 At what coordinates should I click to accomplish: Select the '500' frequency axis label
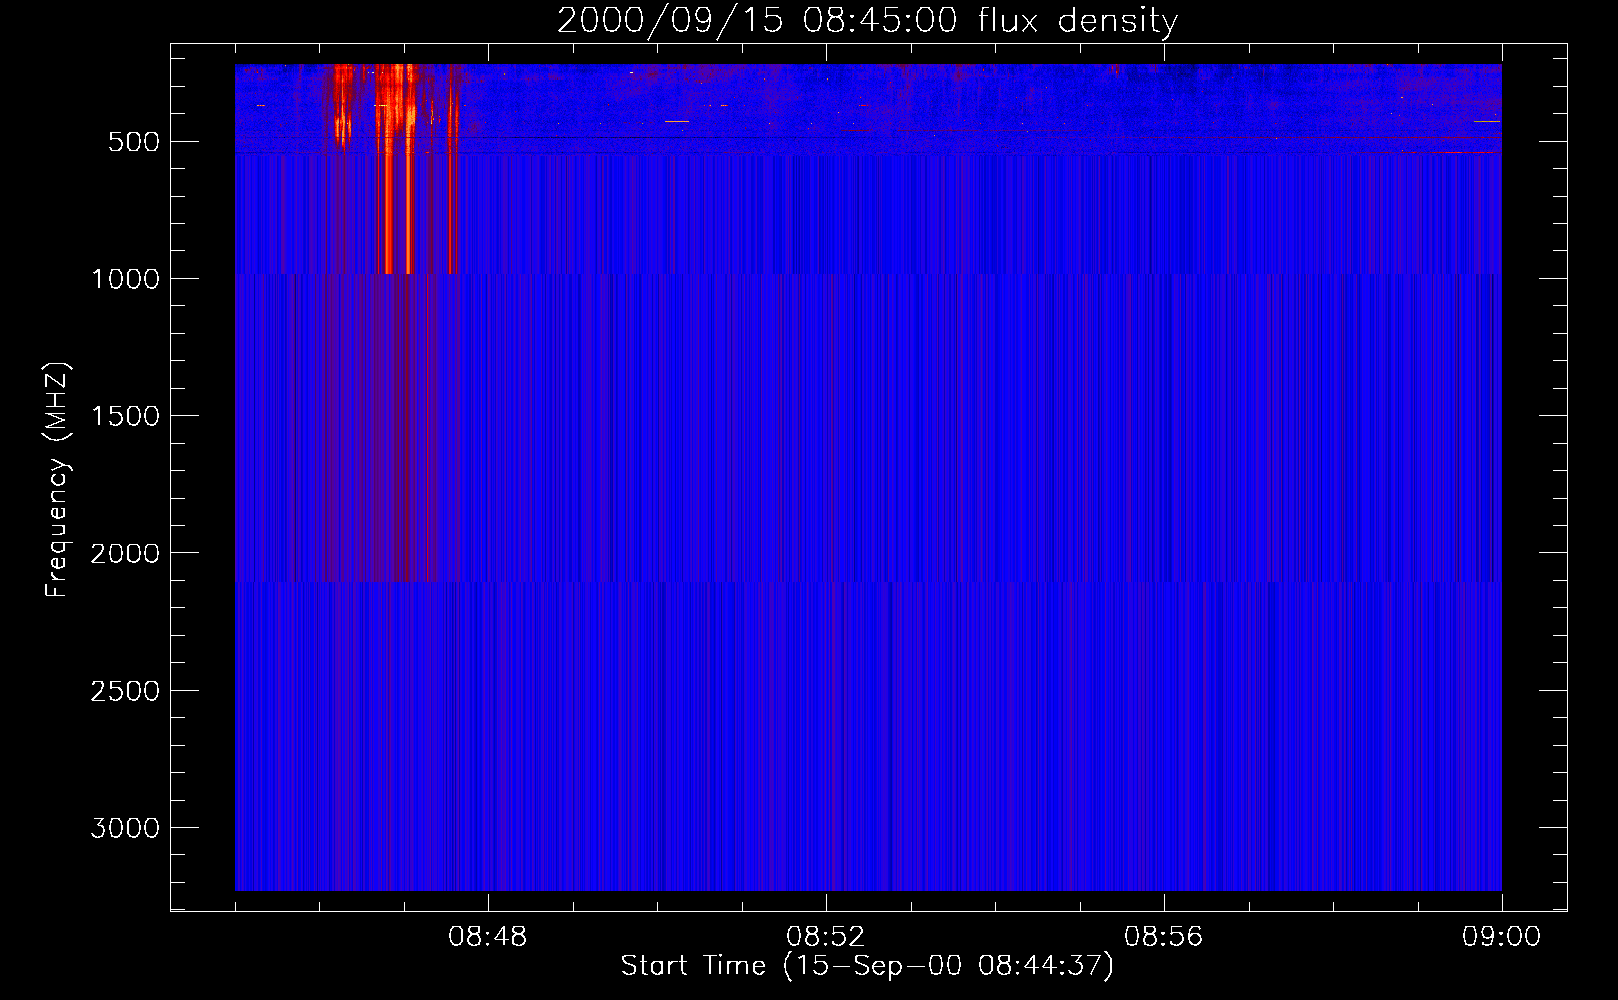[x=134, y=142]
